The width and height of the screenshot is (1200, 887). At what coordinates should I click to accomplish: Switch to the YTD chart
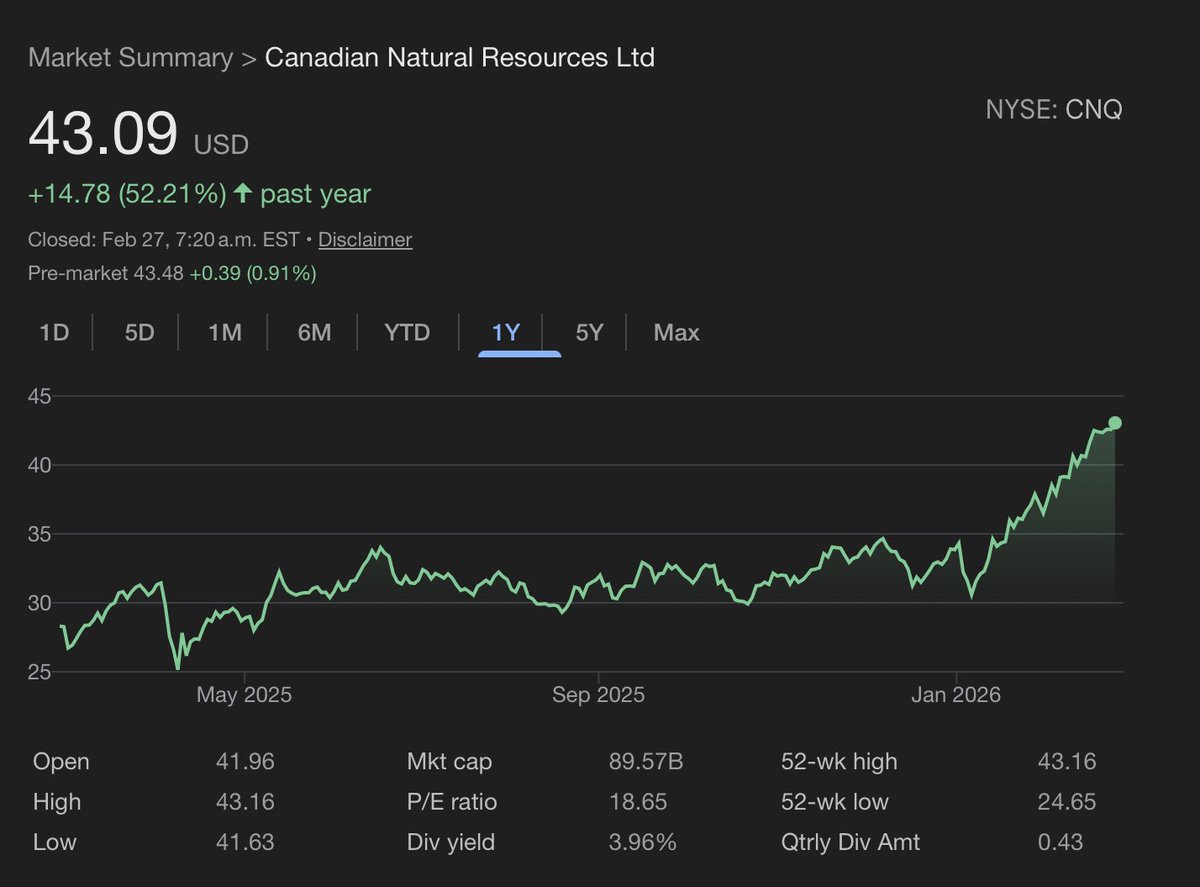[405, 332]
